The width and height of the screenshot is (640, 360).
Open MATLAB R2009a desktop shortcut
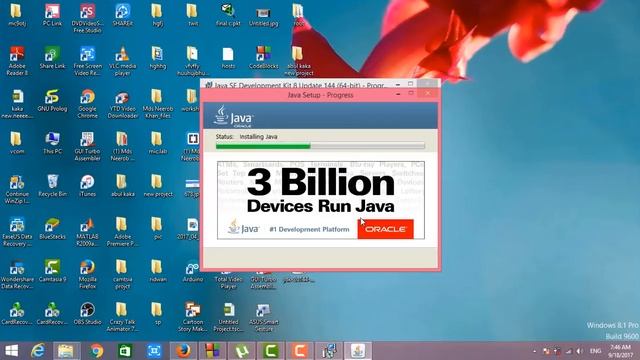click(x=87, y=232)
